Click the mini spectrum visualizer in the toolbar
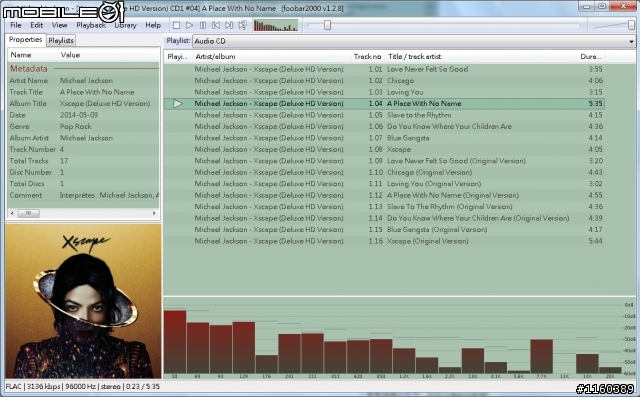 tap(276, 25)
